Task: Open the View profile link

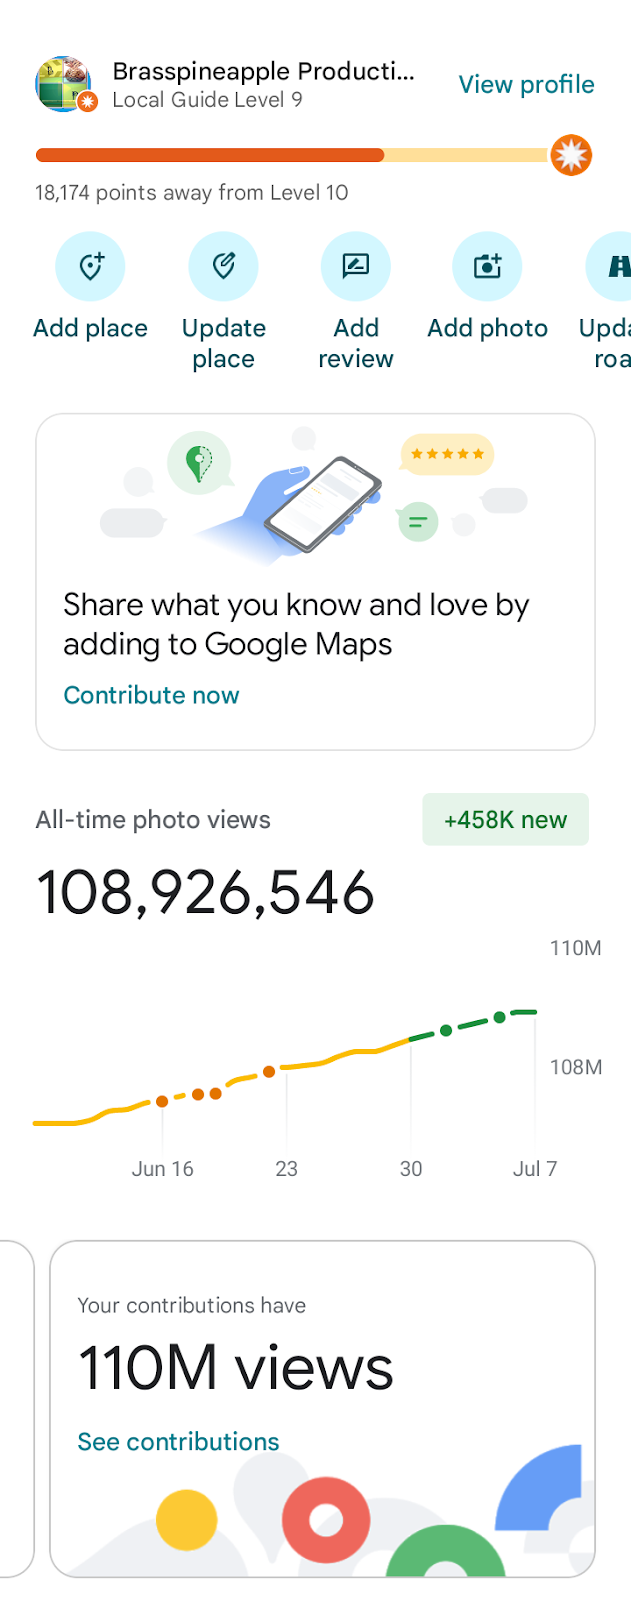Action: pos(526,84)
